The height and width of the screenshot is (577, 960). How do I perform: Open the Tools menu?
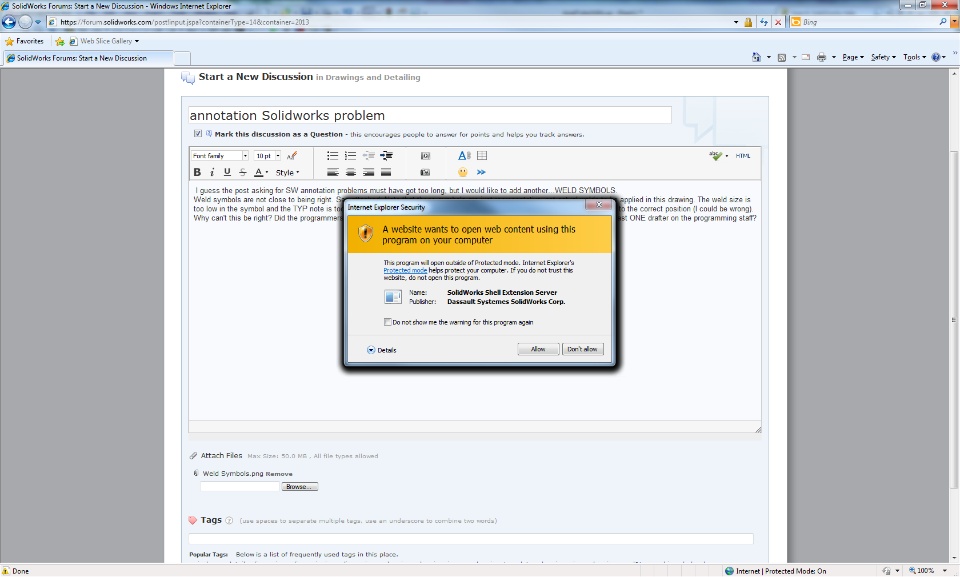coord(914,57)
